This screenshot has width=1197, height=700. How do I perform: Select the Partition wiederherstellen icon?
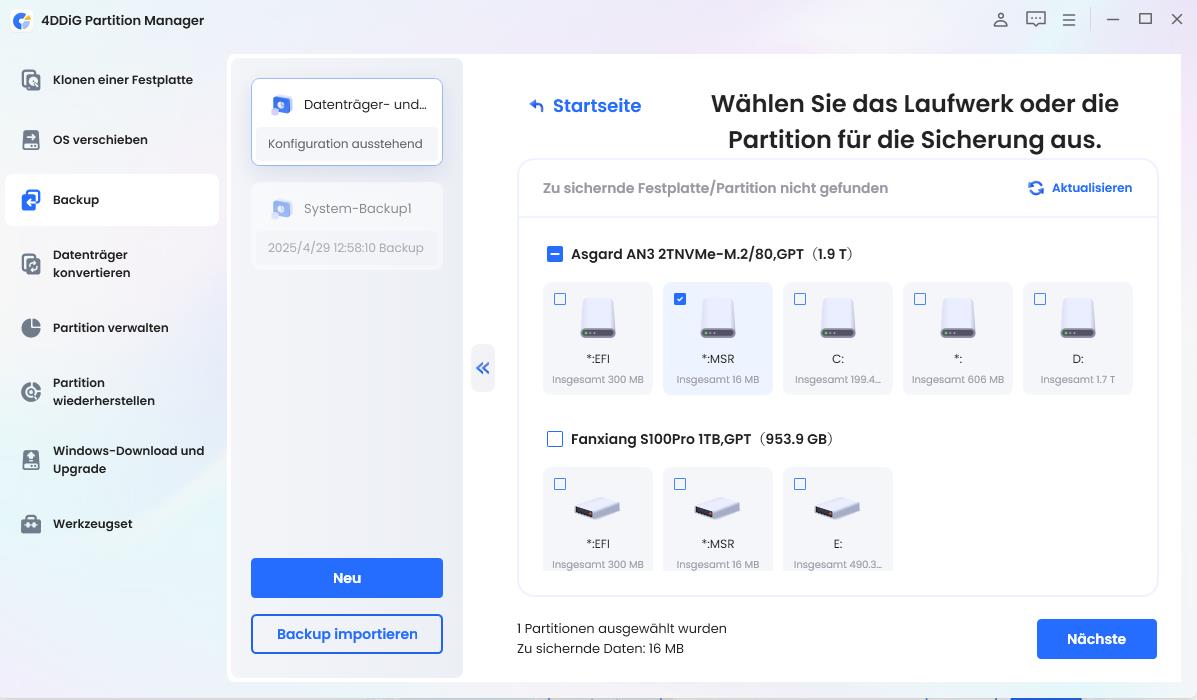point(31,390)
